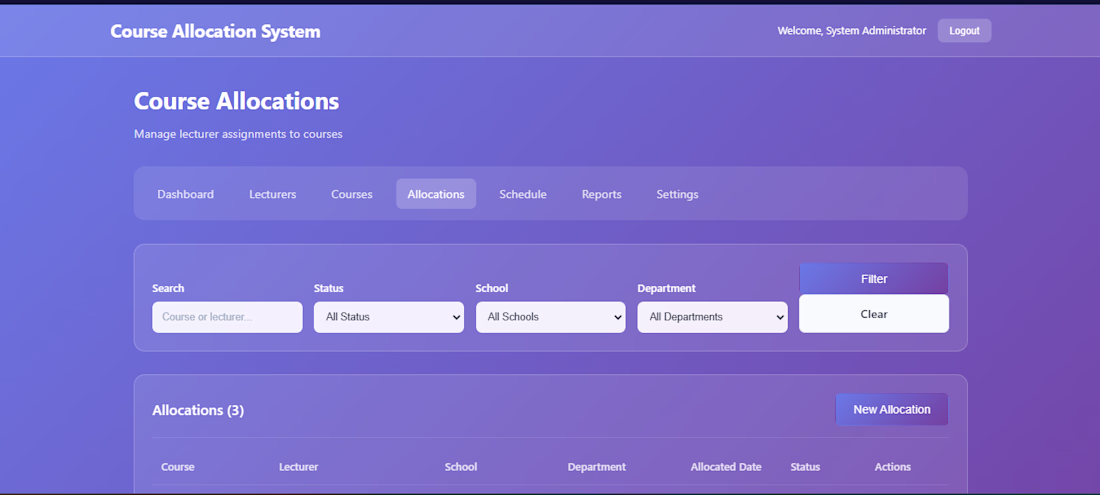
Task: Focus the Course or lecturer search field
Action: pos(227,317)
